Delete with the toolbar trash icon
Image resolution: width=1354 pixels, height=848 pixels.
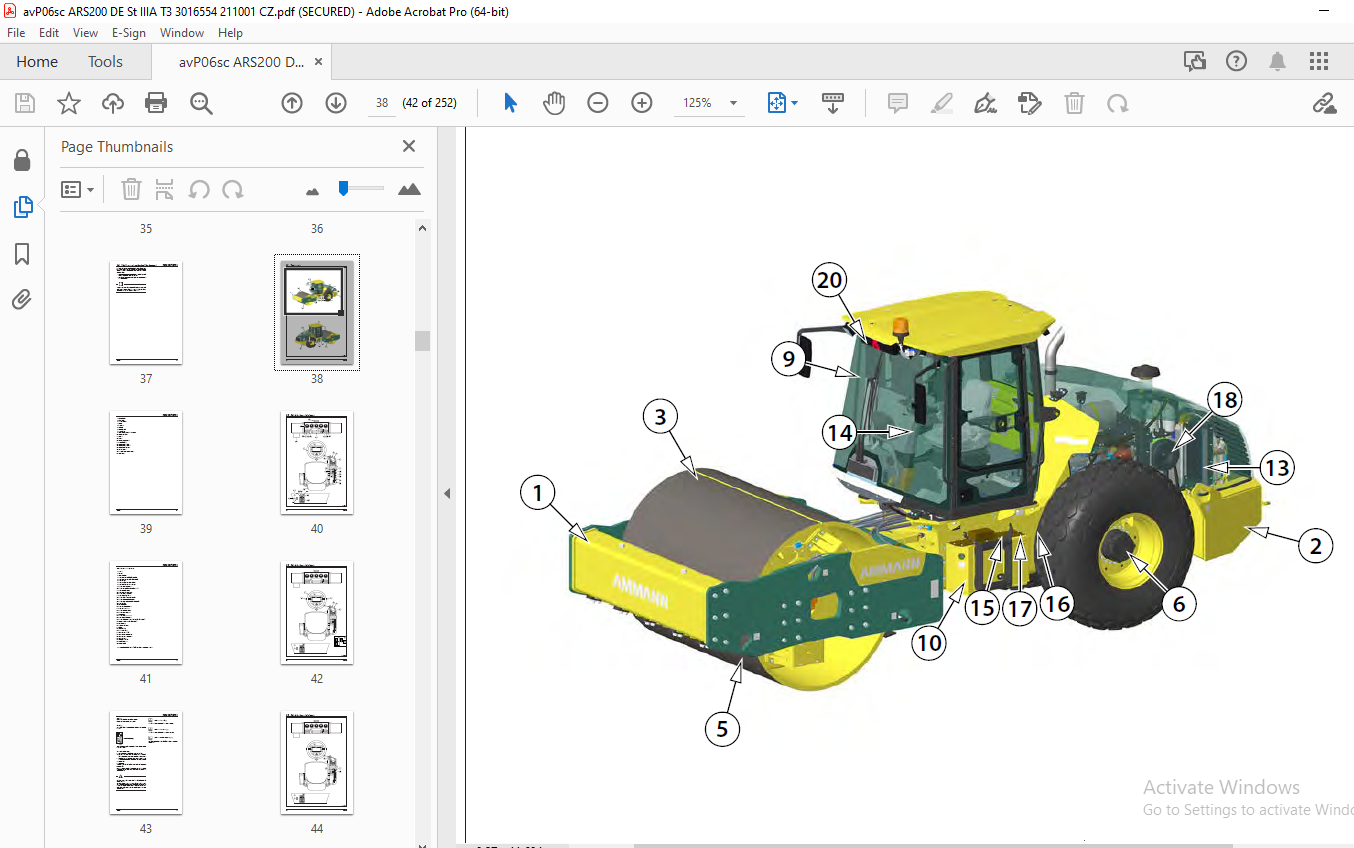(x=1074, y=103)
